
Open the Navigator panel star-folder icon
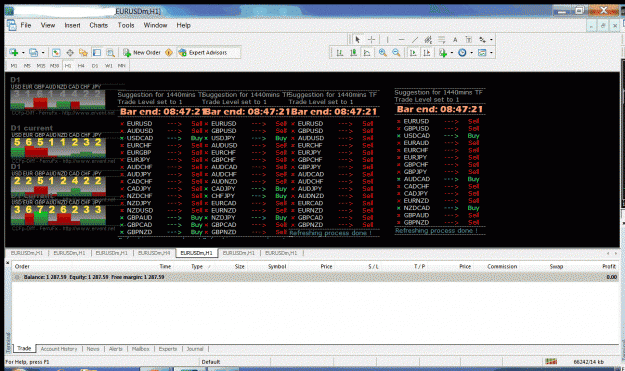[83, 53]
